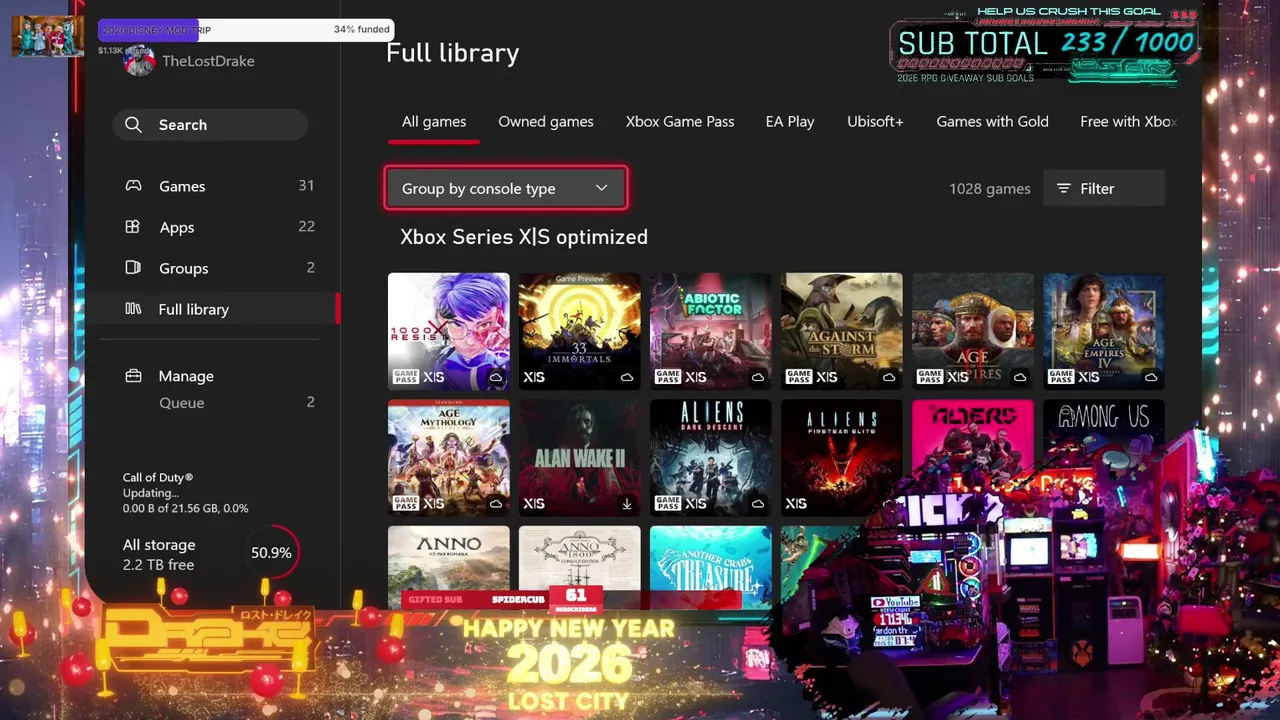Image resolution: width=1280 pixels, height=720 pixels.
Task: Click download icon on Alan Wake II tile
Action: coord(627,504)
